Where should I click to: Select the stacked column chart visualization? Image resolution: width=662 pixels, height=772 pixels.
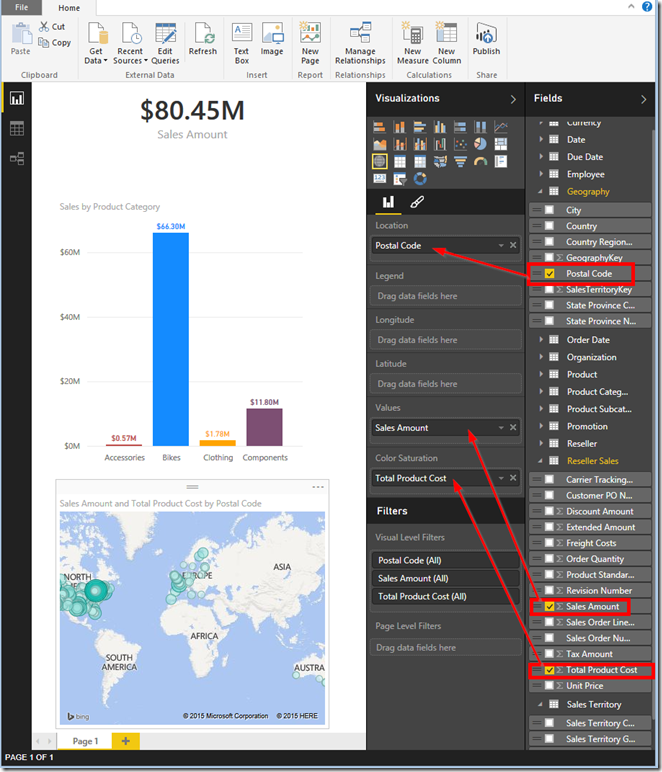pos(400,127)
